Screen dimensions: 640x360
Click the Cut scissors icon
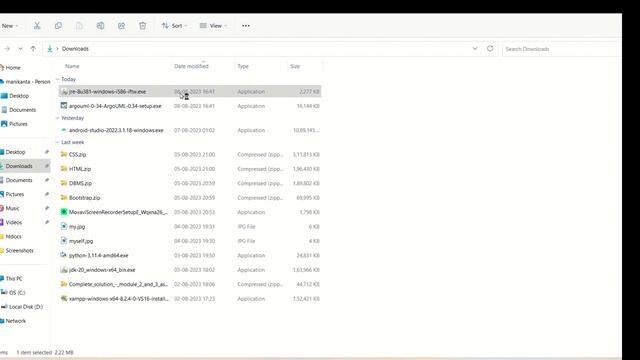tap(37, 26)
